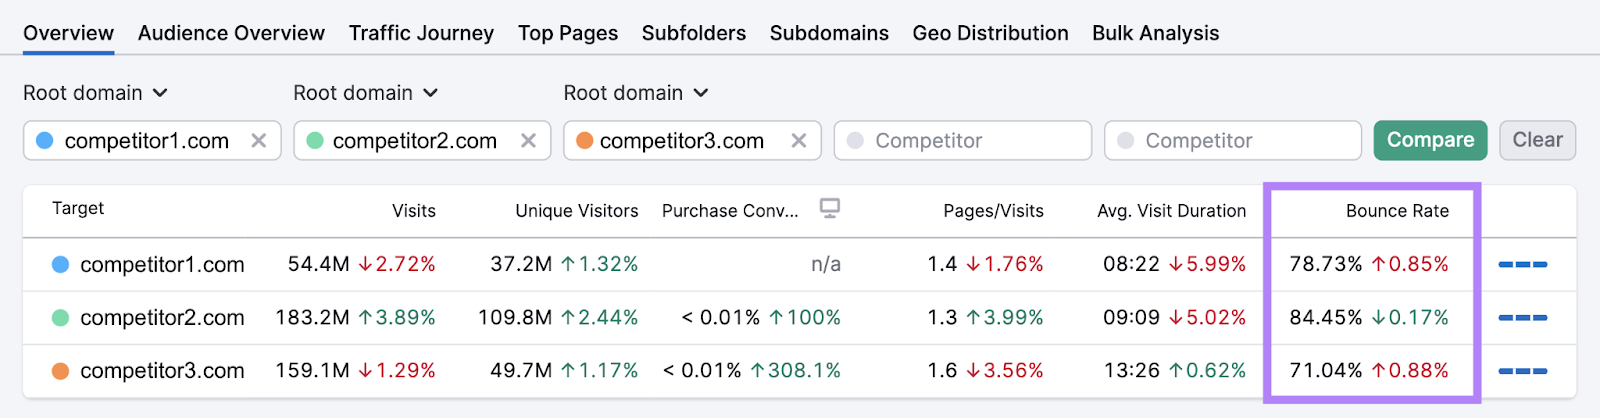The width and height of the screenshot is (1600, 418).
Task: Click the Clear button
Action: 1537,140
